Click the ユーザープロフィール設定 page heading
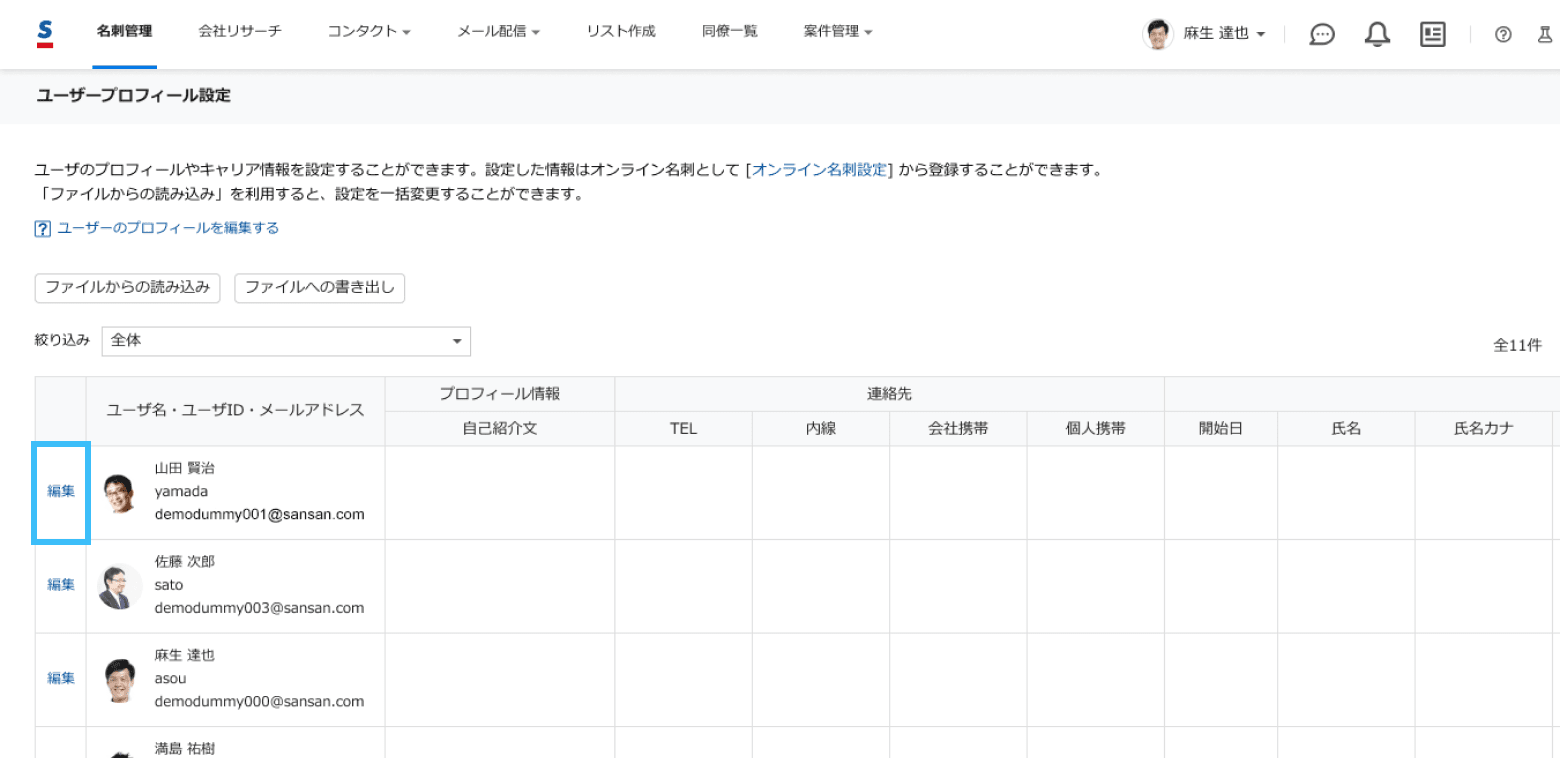This screenshot has width=1560, height=758. (x=133, y=96)
